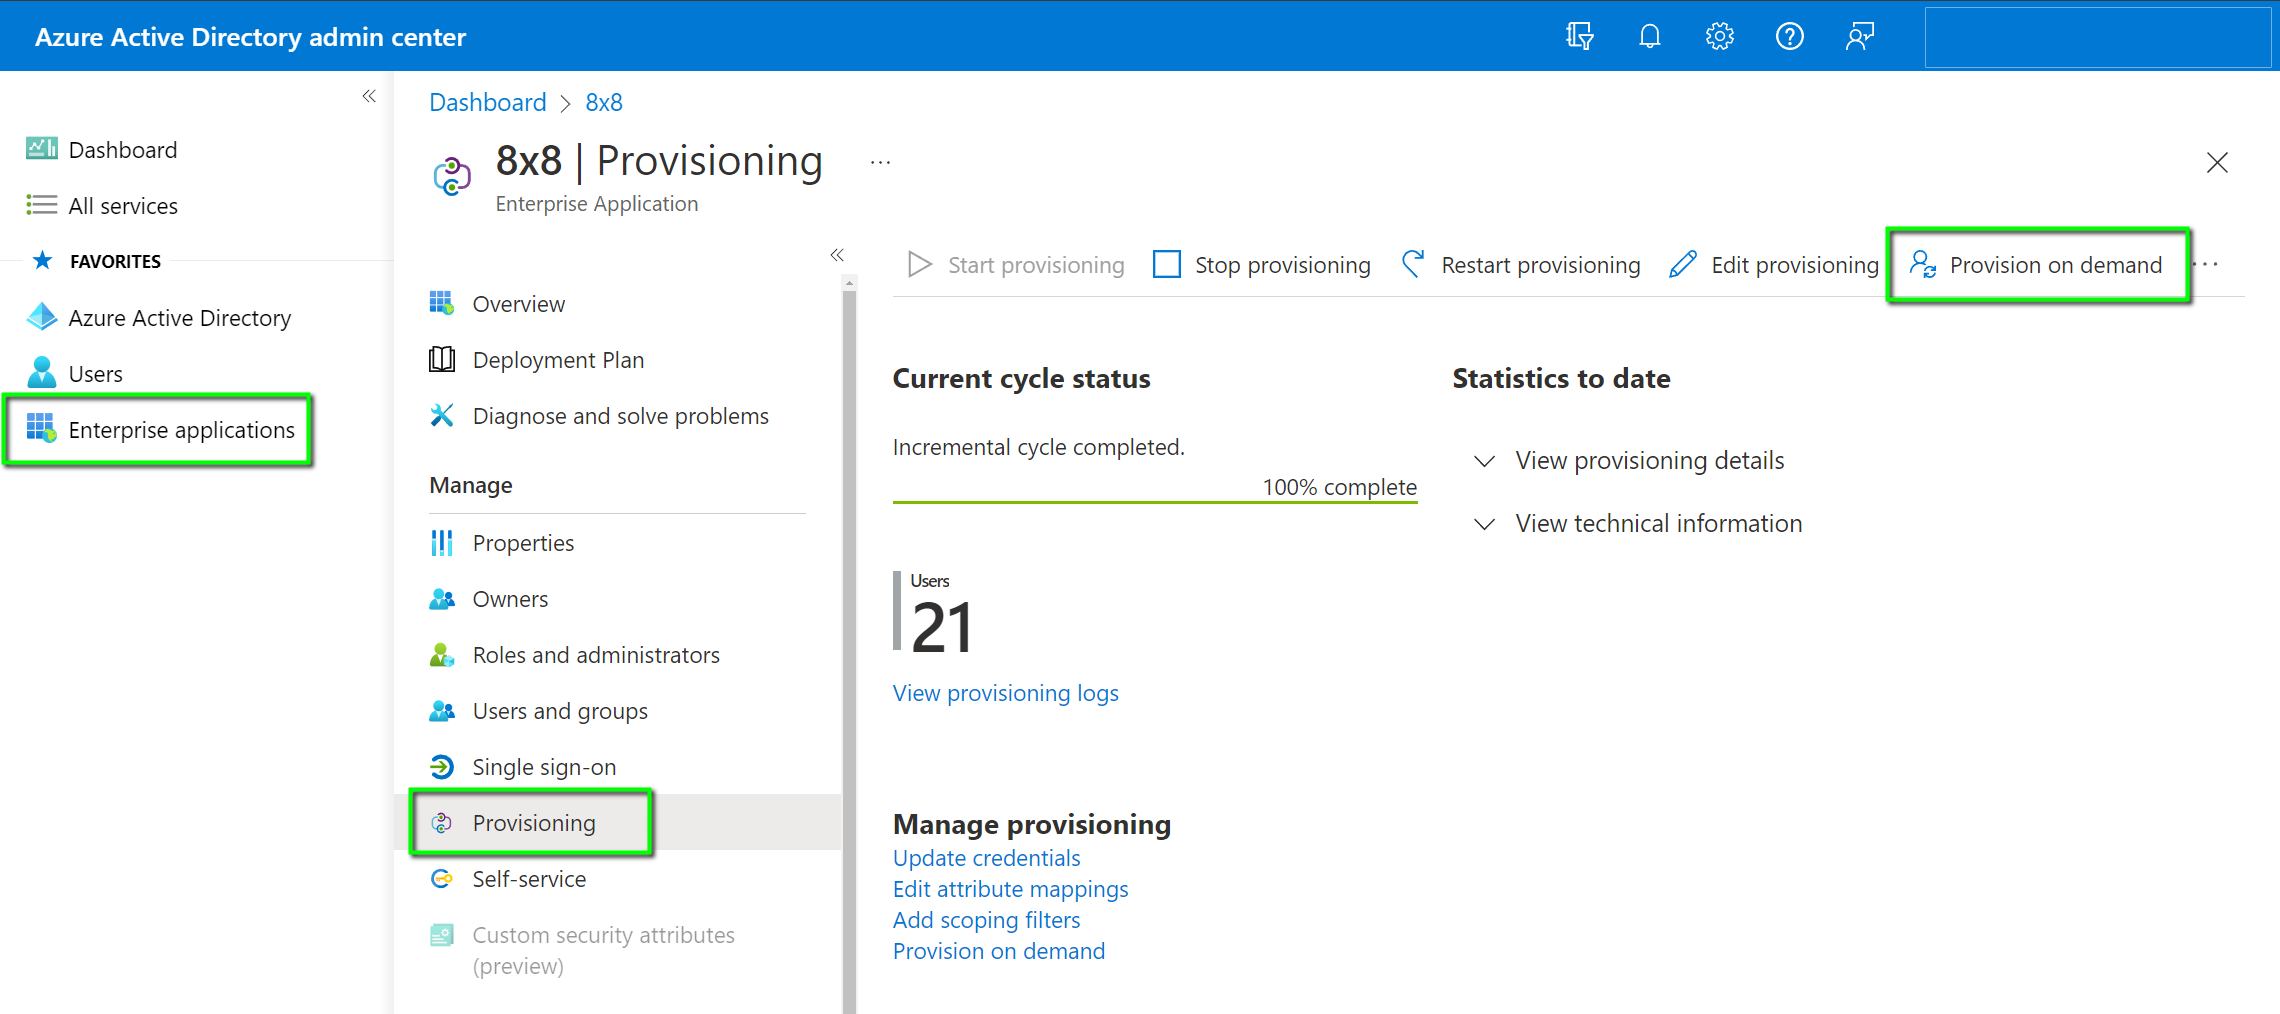This screenshot has width=2280, height=1014.
Task: Go to Dashboard breadcrumb link
Action: pyautogui.click(x=487, y=102)
